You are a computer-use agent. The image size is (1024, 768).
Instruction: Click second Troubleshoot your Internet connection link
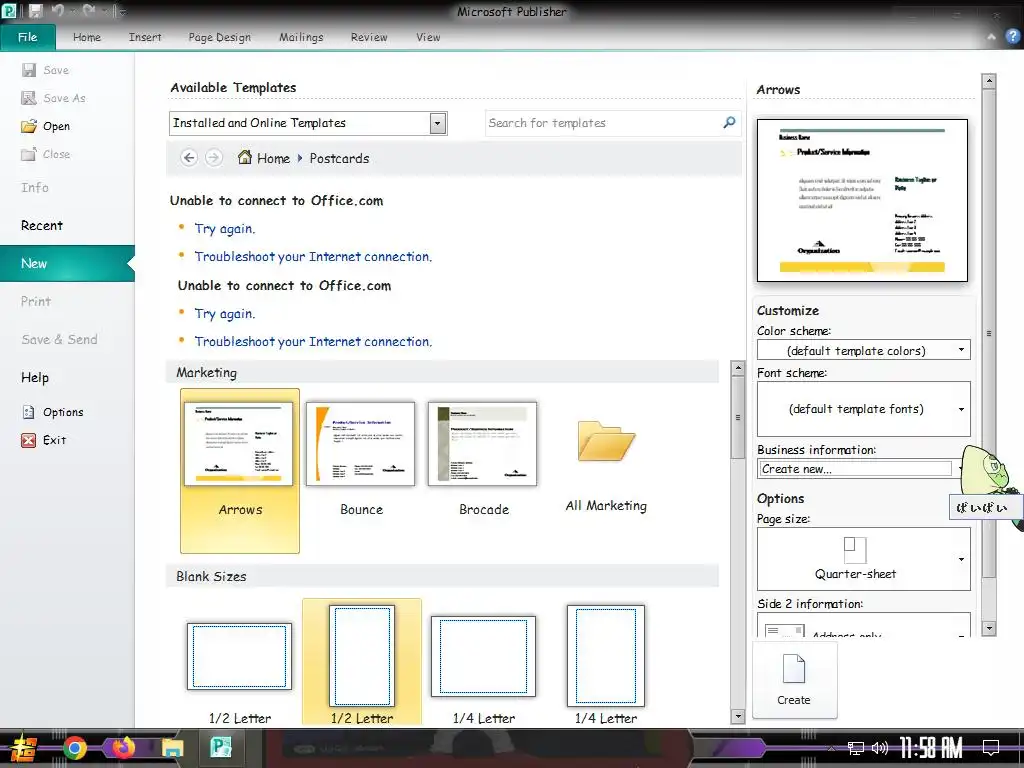pyautogui.click(x=313, y=342)
